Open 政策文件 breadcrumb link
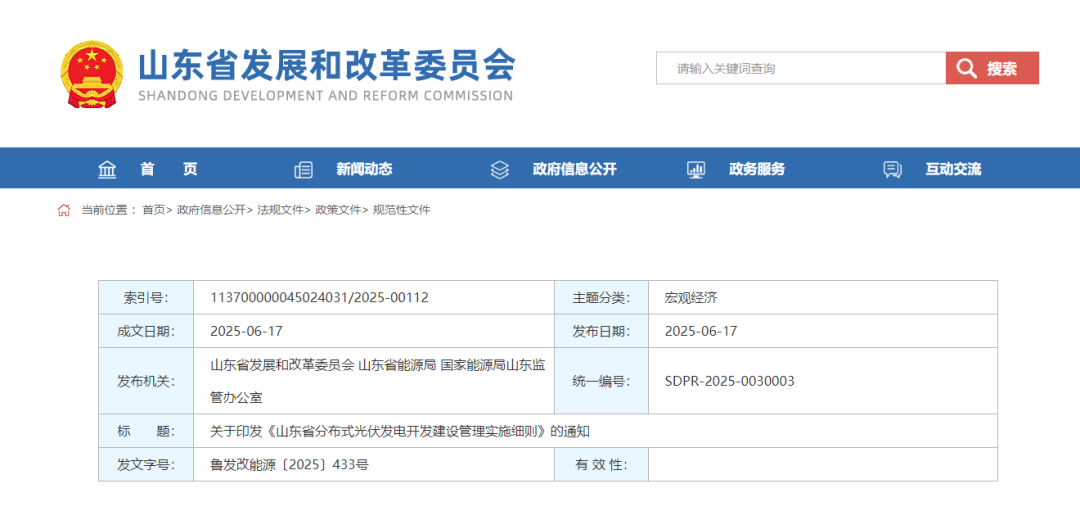 [338, 210]
